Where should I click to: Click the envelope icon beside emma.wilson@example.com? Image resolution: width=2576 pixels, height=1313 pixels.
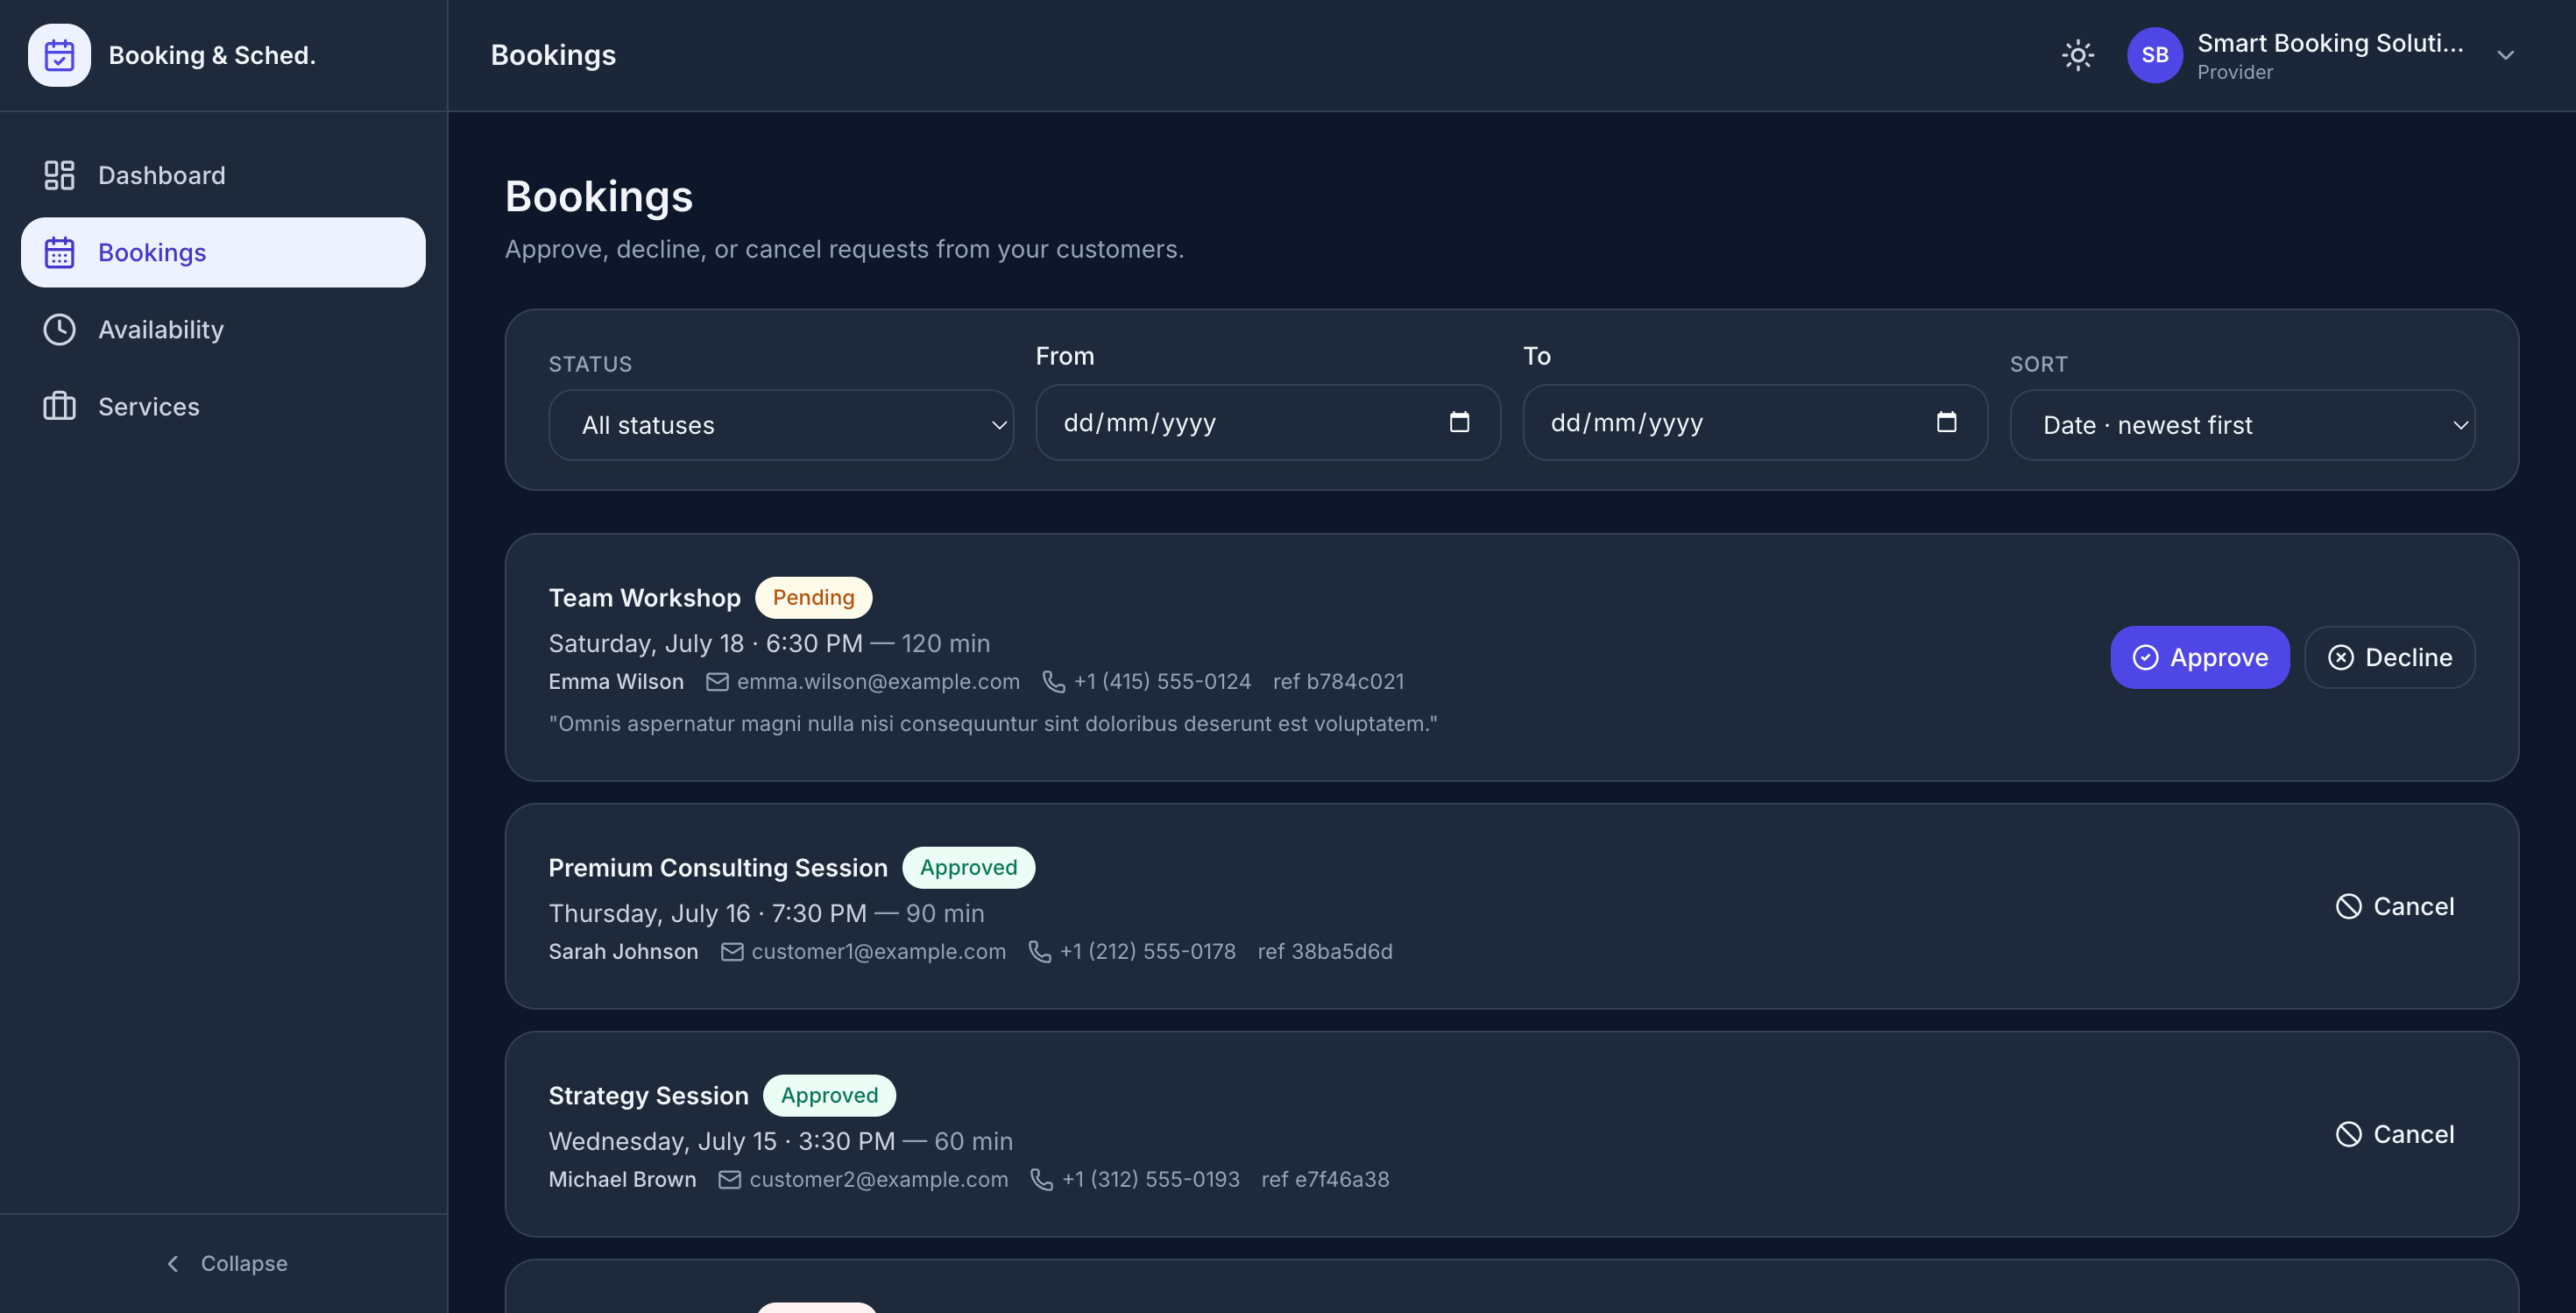pos(717,682)
